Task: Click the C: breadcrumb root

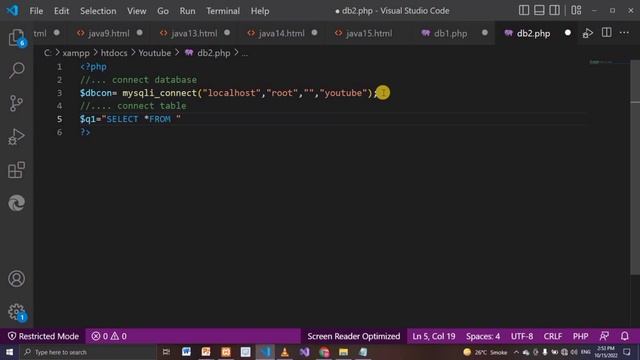Action: click(48, 53)
